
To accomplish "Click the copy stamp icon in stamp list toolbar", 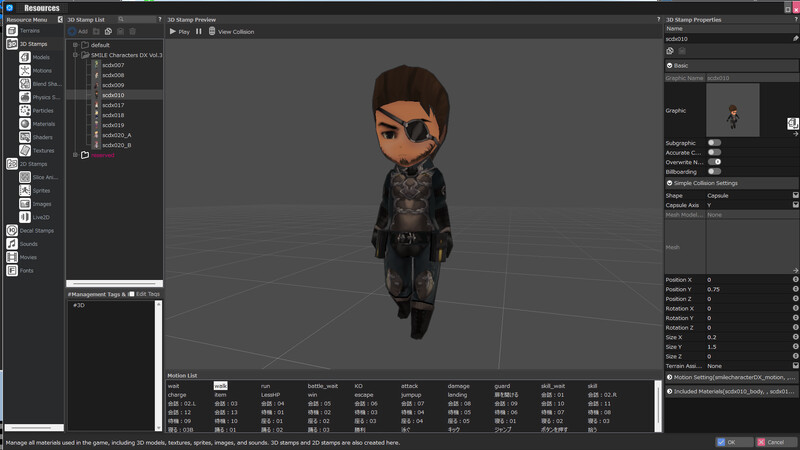I will click(x=108, y=31).
